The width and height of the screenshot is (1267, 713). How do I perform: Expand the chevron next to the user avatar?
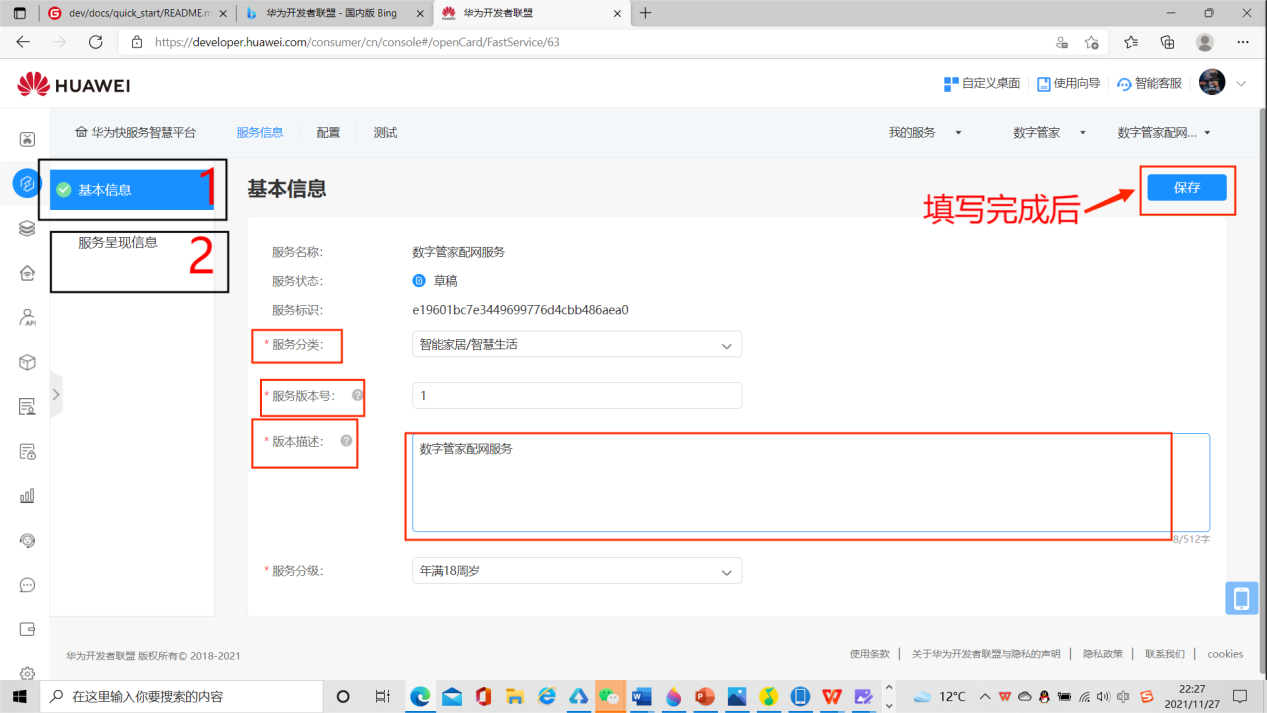[x=1241, y=84]
